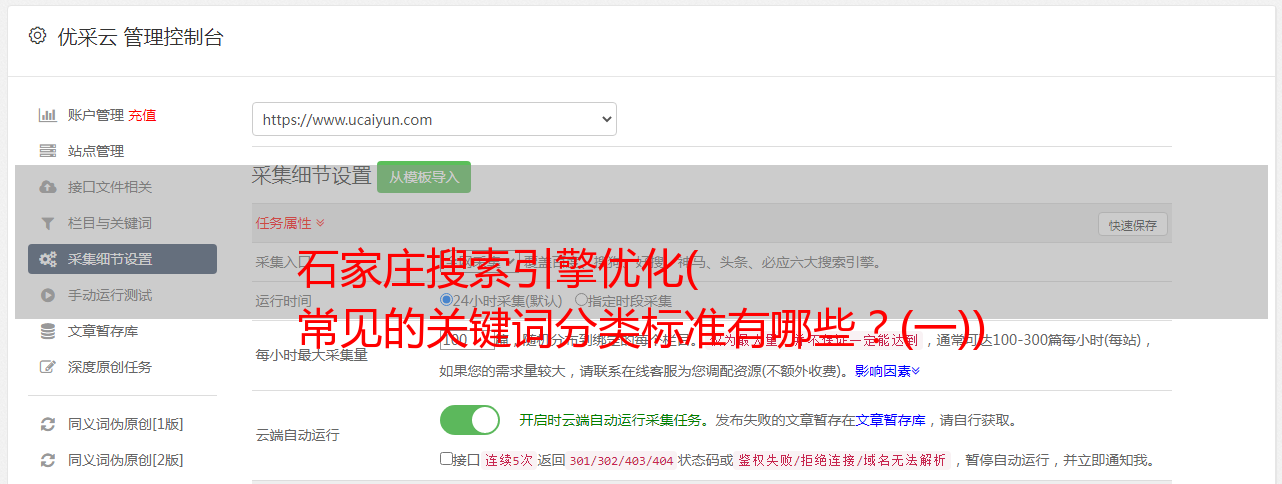Viewport: 1282px width, 484px height.
Task: Click the filter funnel icon for 栏目与关键词
Action: coord(47,223)
